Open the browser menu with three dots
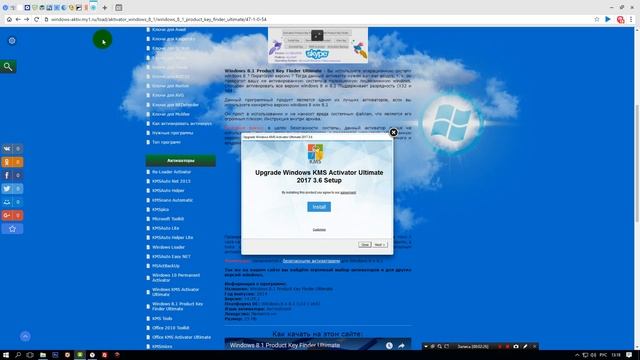The height and width of the screenshot is (360, 640). 631,19
